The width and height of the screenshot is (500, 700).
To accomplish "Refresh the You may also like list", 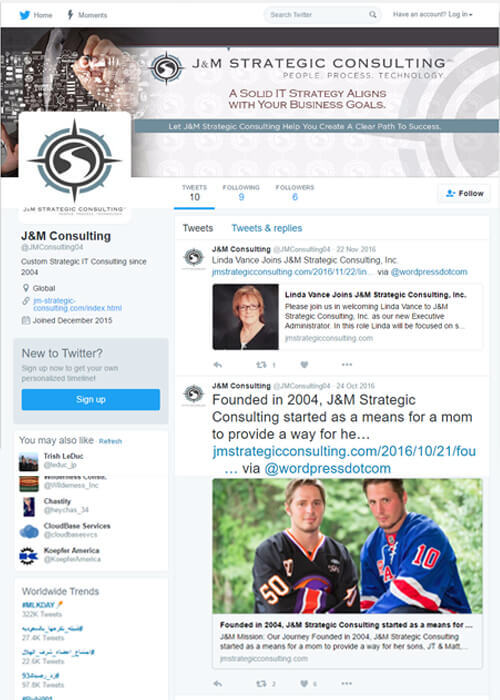I will click(x=110, y=441).
